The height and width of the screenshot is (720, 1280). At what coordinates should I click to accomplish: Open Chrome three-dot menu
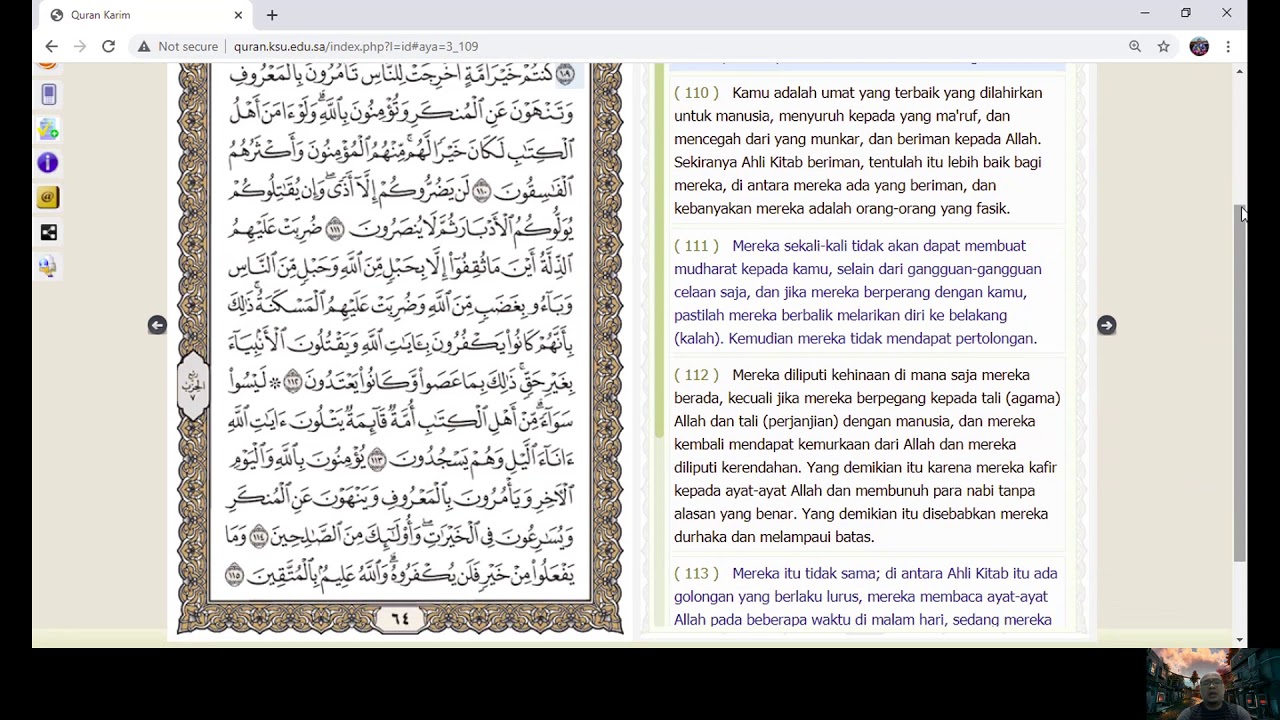(1228, 46)
